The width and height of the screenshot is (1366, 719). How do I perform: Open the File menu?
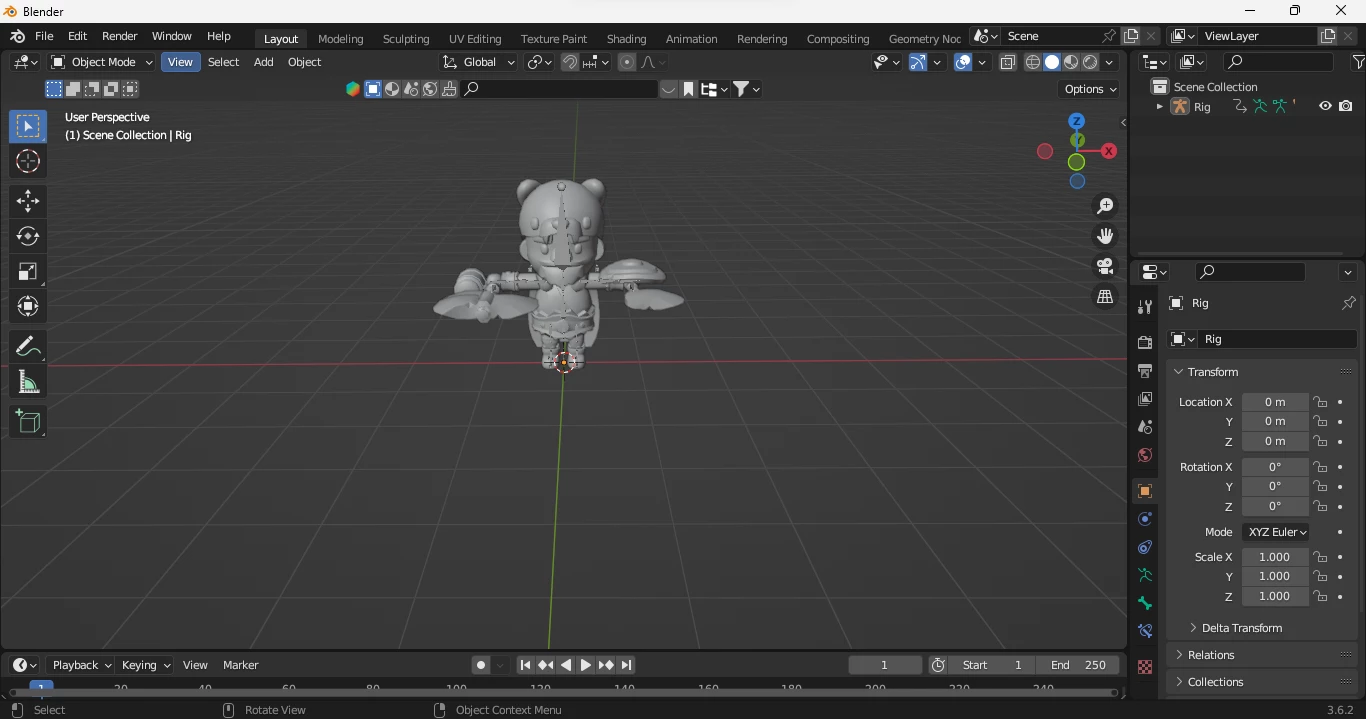44,36
